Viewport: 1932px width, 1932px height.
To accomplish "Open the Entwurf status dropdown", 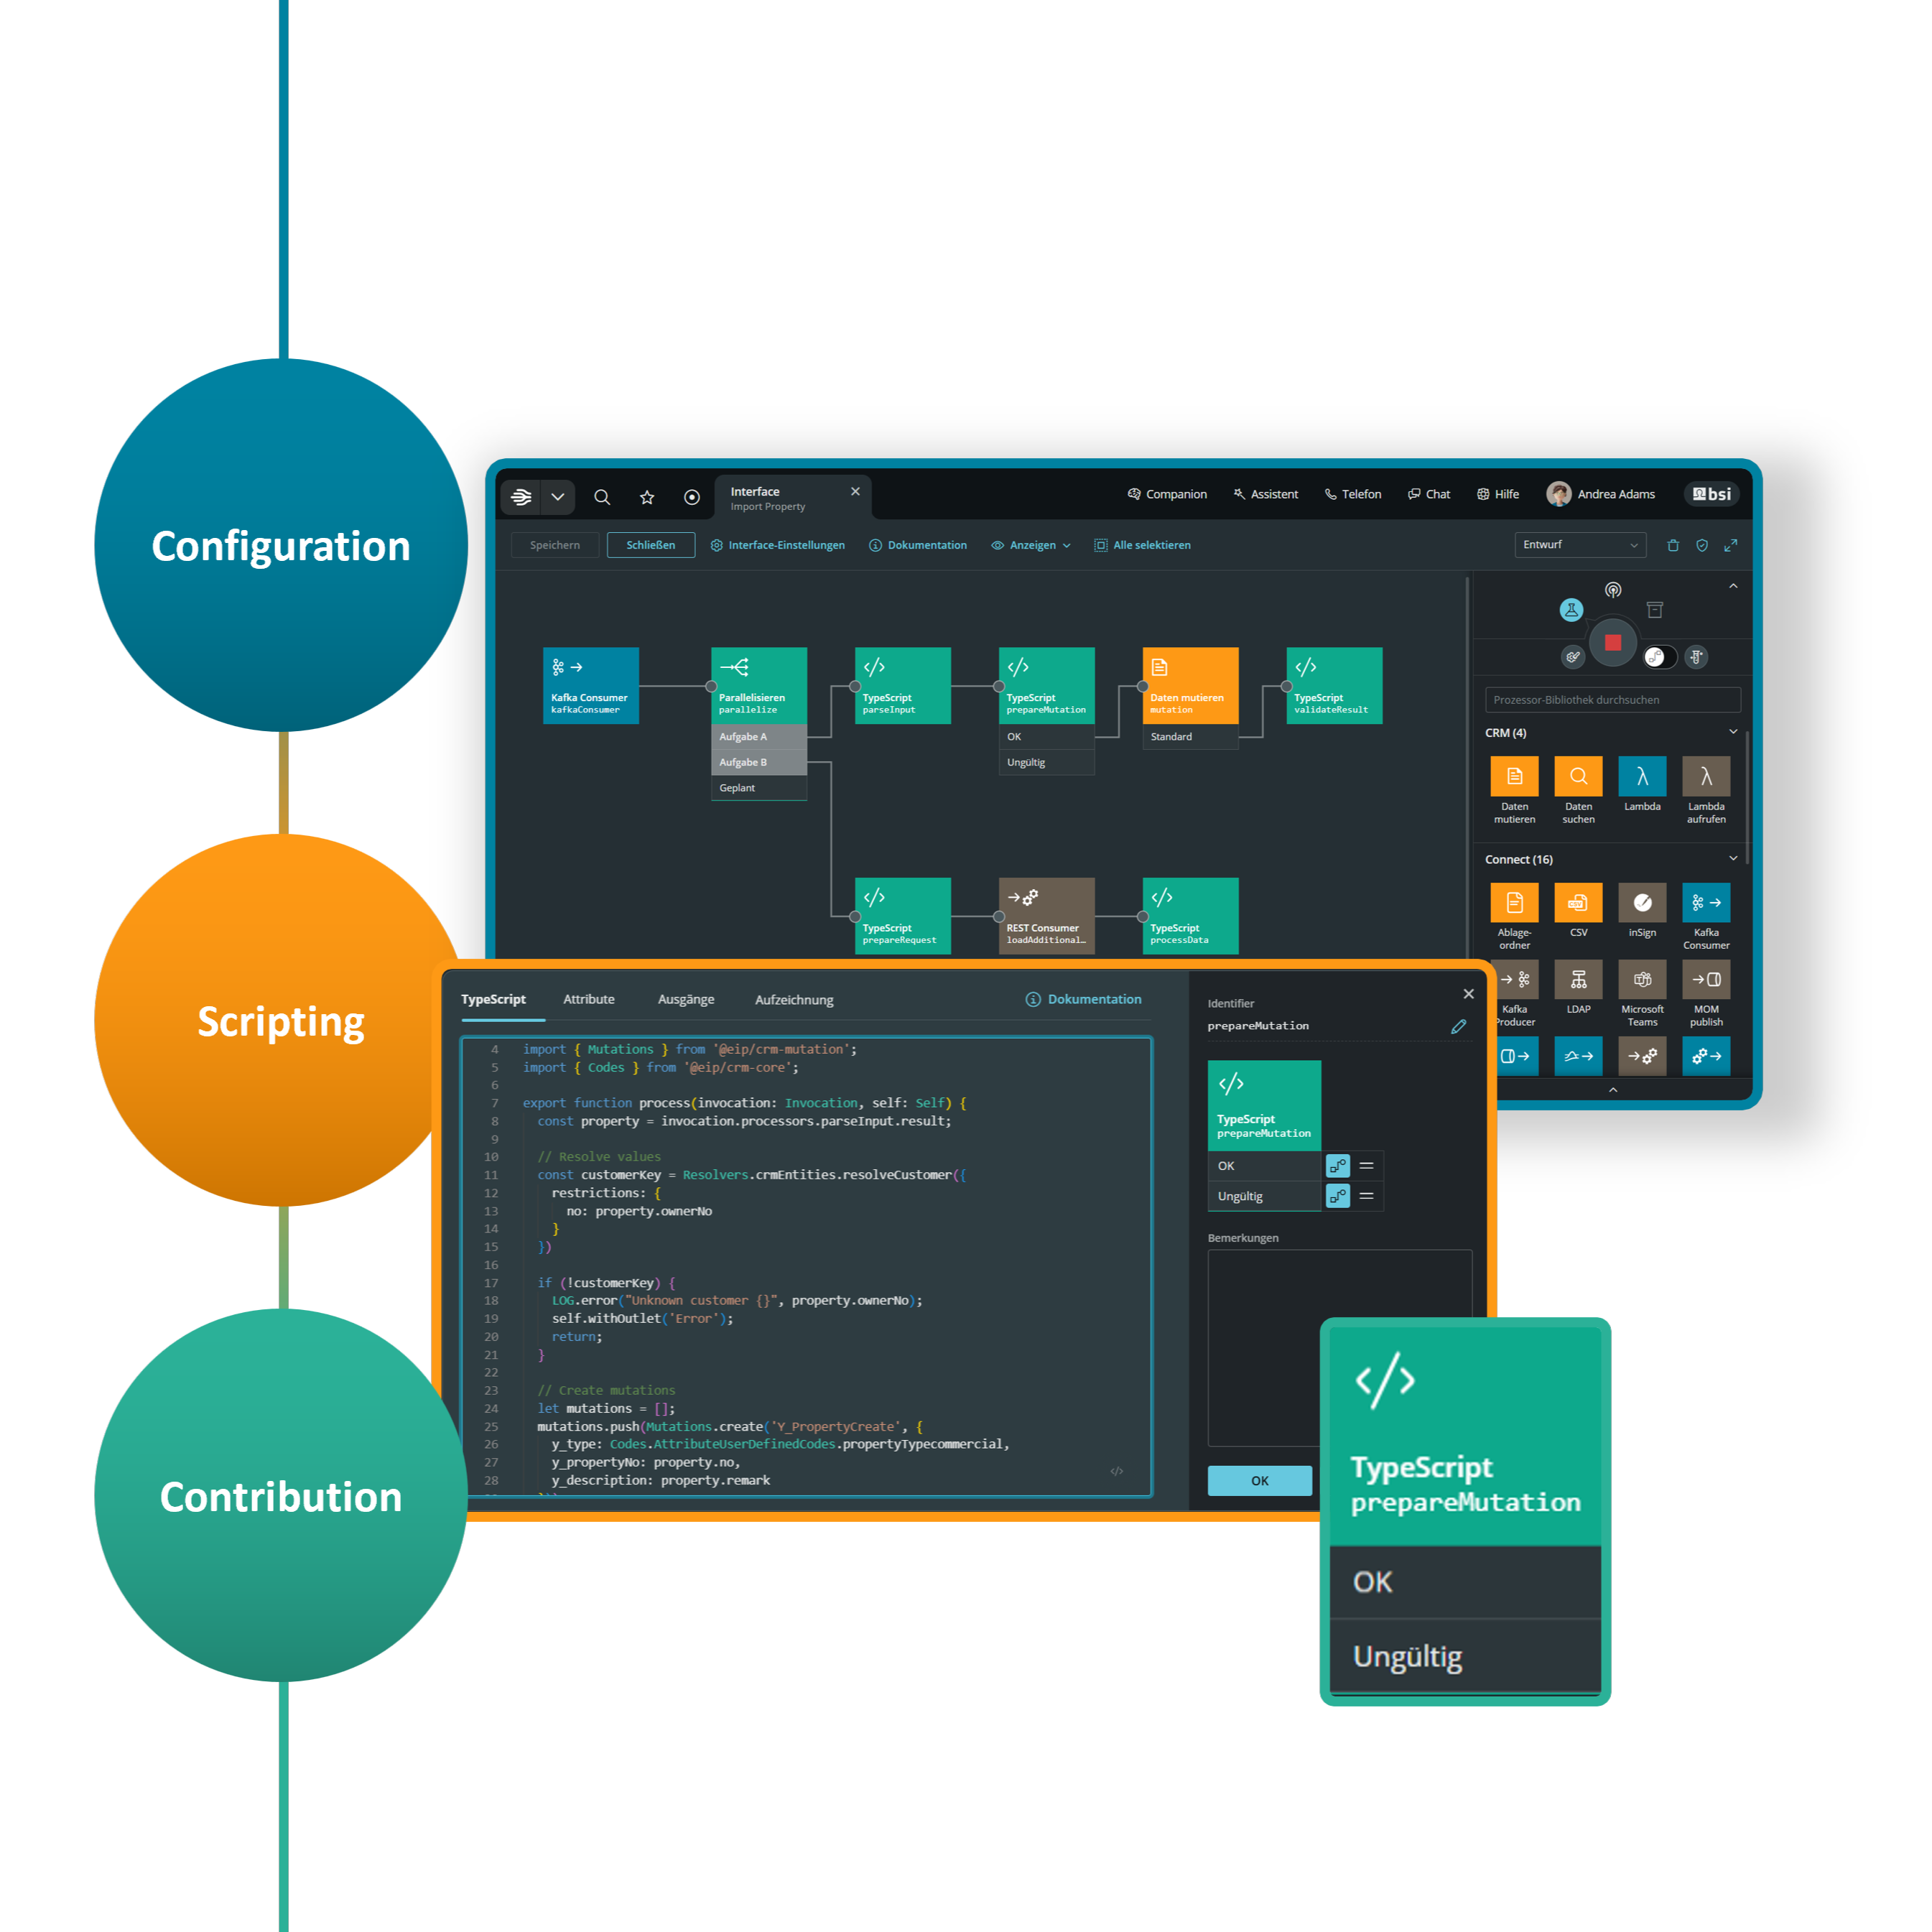I will click(x=1579, y=545).
